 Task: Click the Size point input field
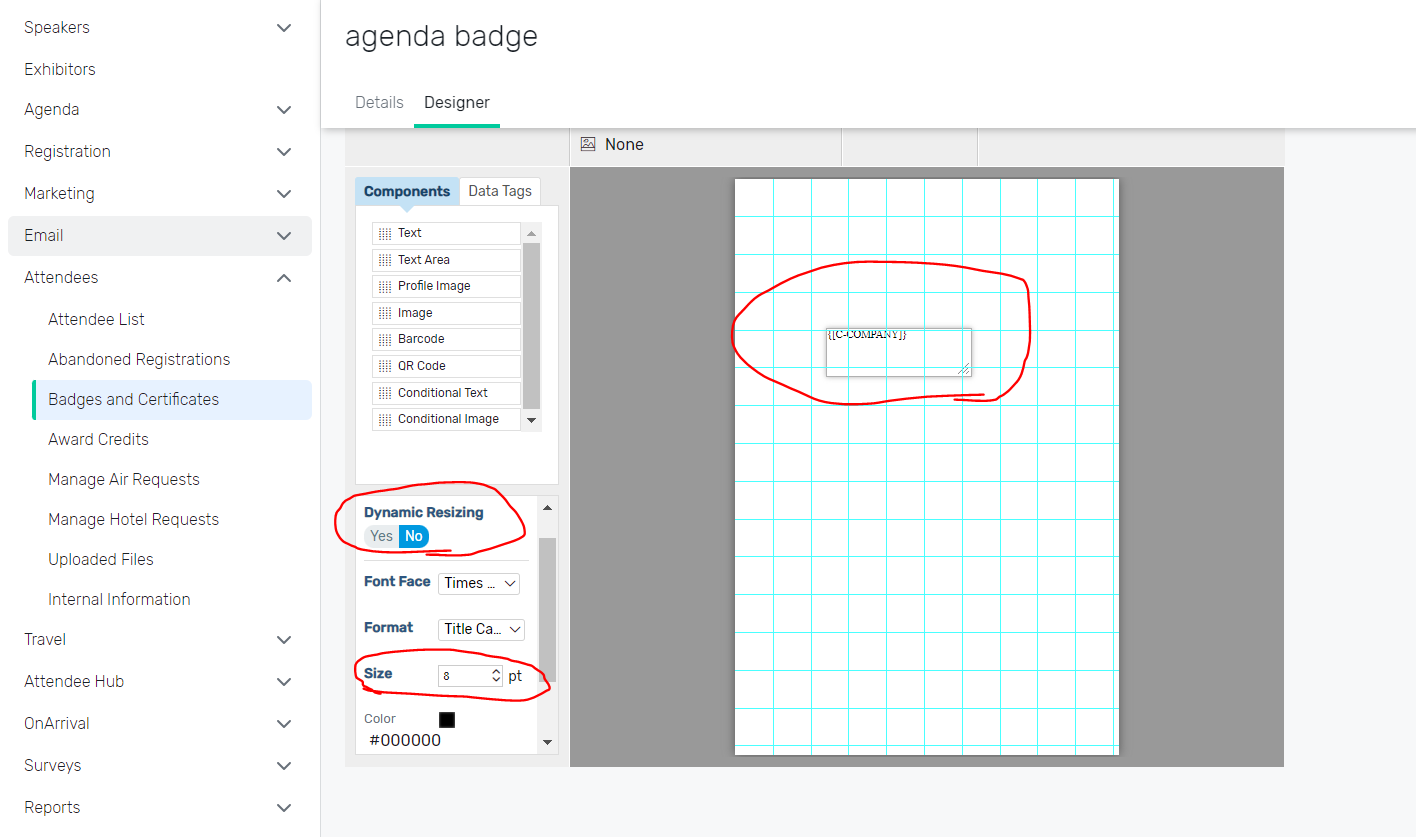pyautogui.click(x=464, y=676)
